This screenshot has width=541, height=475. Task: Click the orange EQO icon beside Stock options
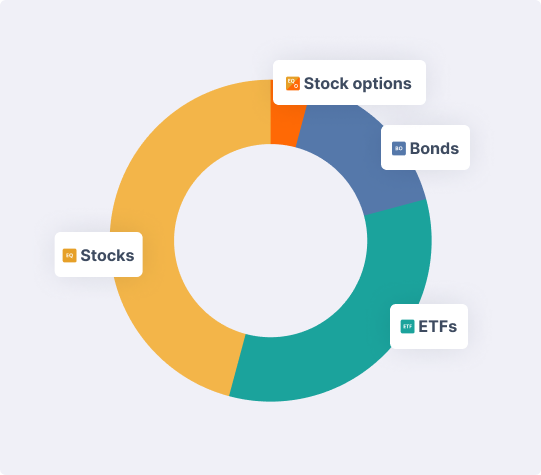[x=293, y=83]
